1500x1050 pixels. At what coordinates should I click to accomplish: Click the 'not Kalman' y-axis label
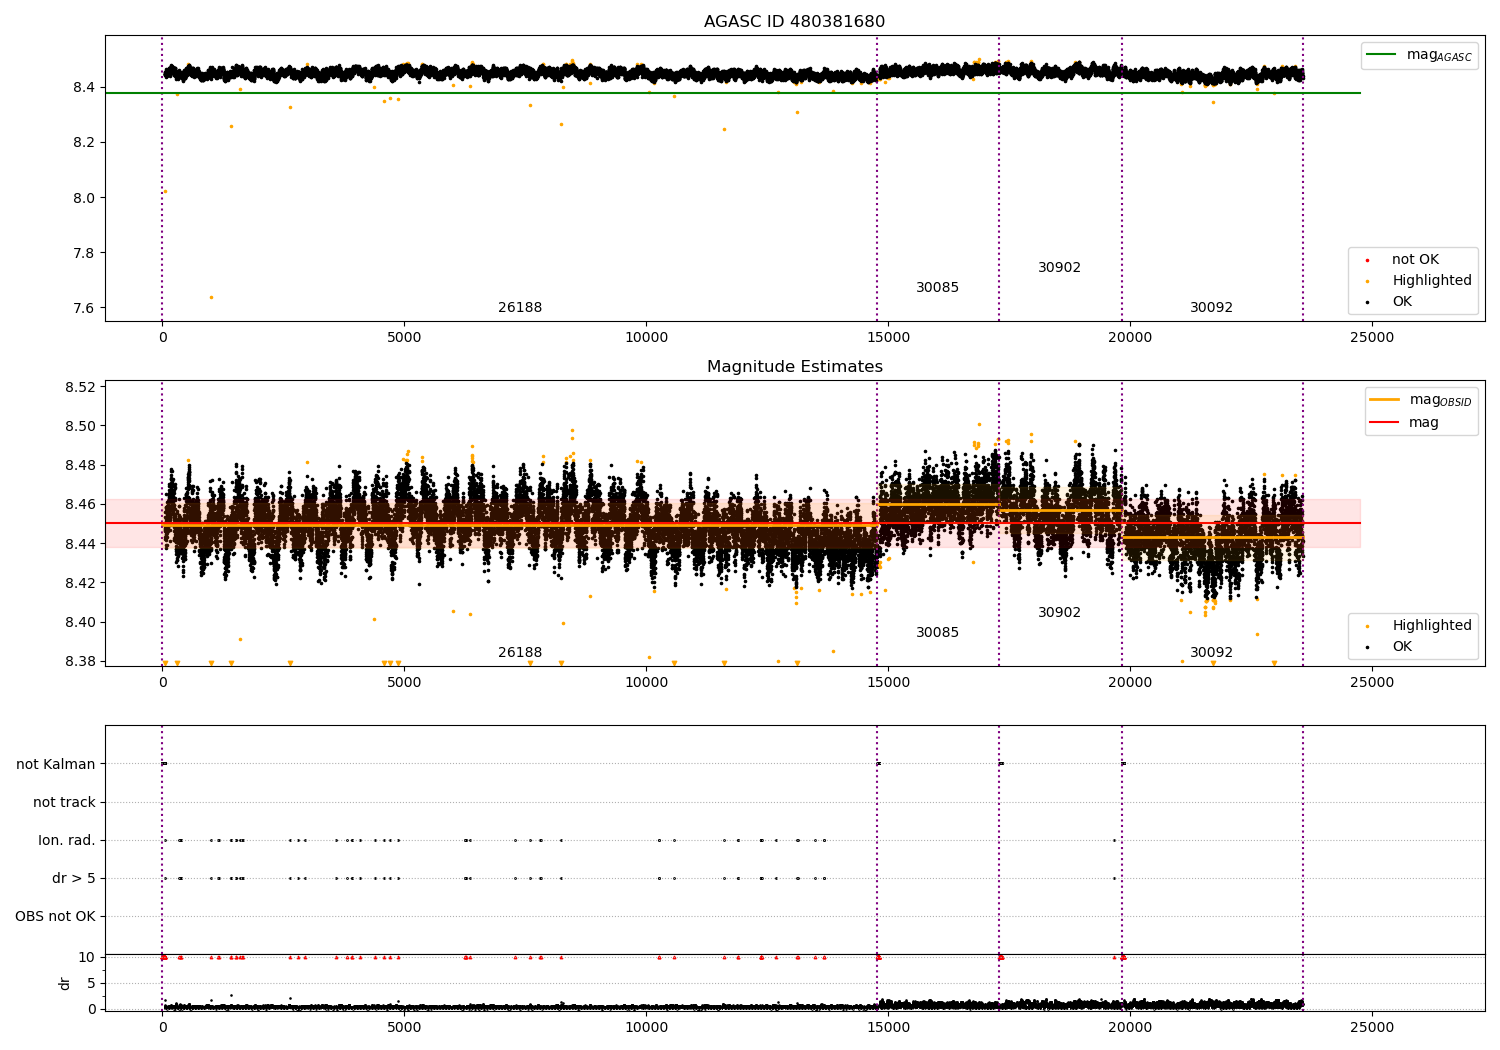coord(56,764)
